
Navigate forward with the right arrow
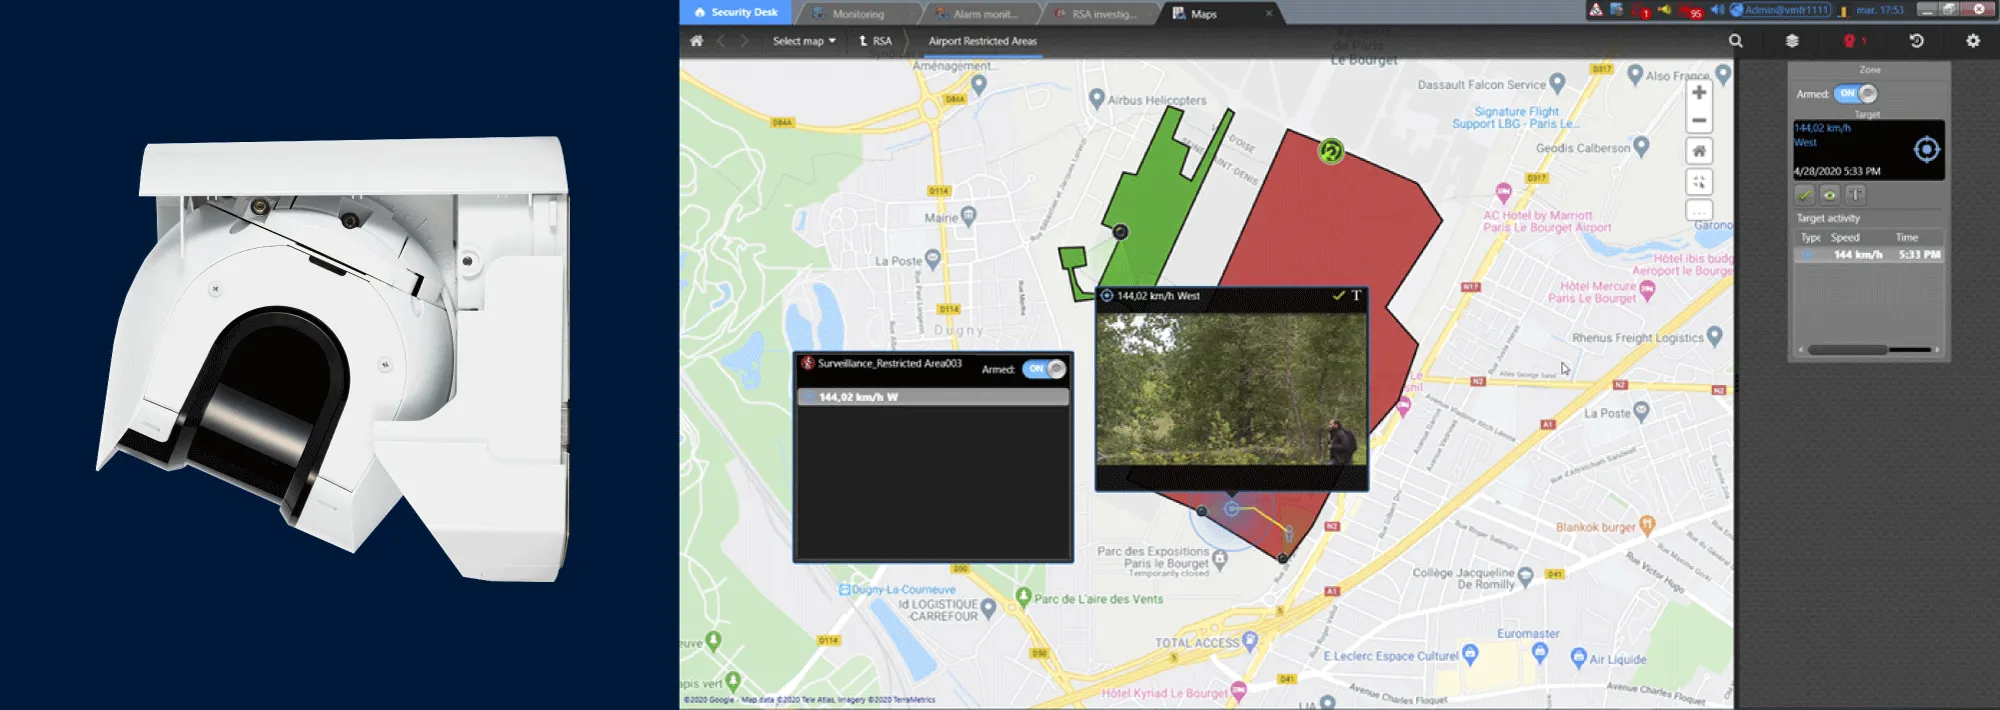point(744,41)
